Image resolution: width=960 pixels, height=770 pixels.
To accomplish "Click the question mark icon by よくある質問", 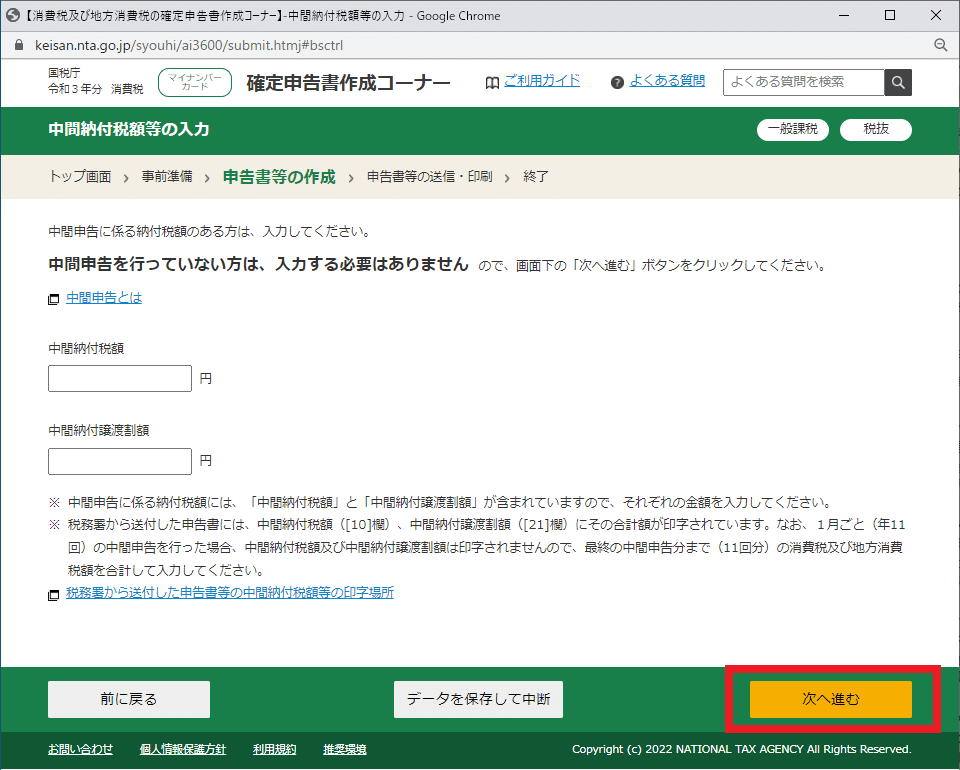I will (x=617, y=83).
